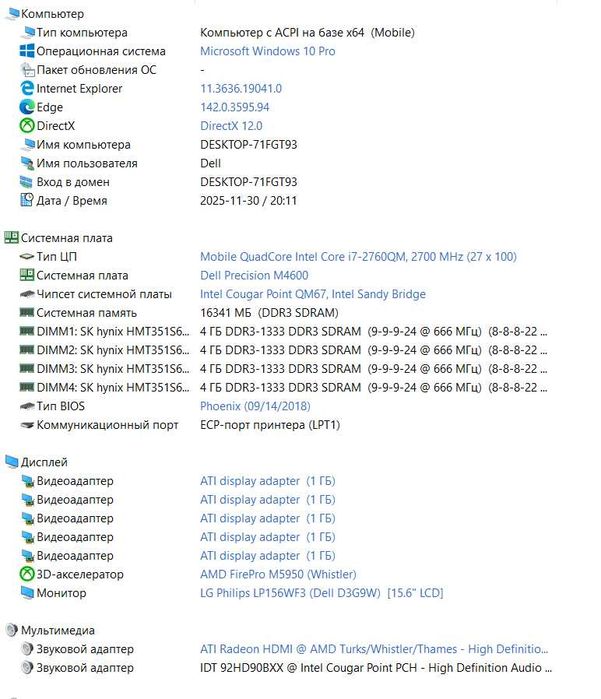This screenshot has height=699, width=601.
Task: Click the Чипсет системной платы icon
Action: [27, 294]
